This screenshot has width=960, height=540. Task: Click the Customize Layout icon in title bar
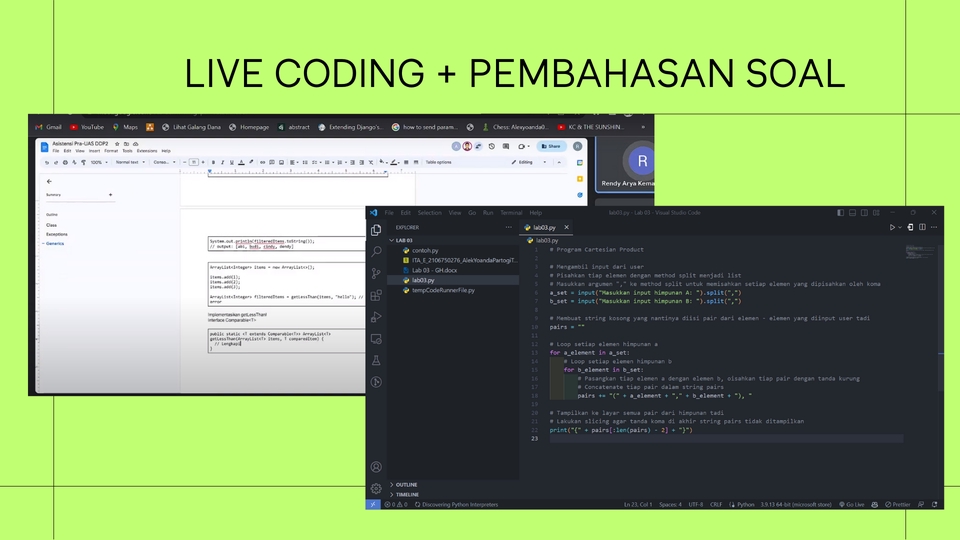(876, 212)
